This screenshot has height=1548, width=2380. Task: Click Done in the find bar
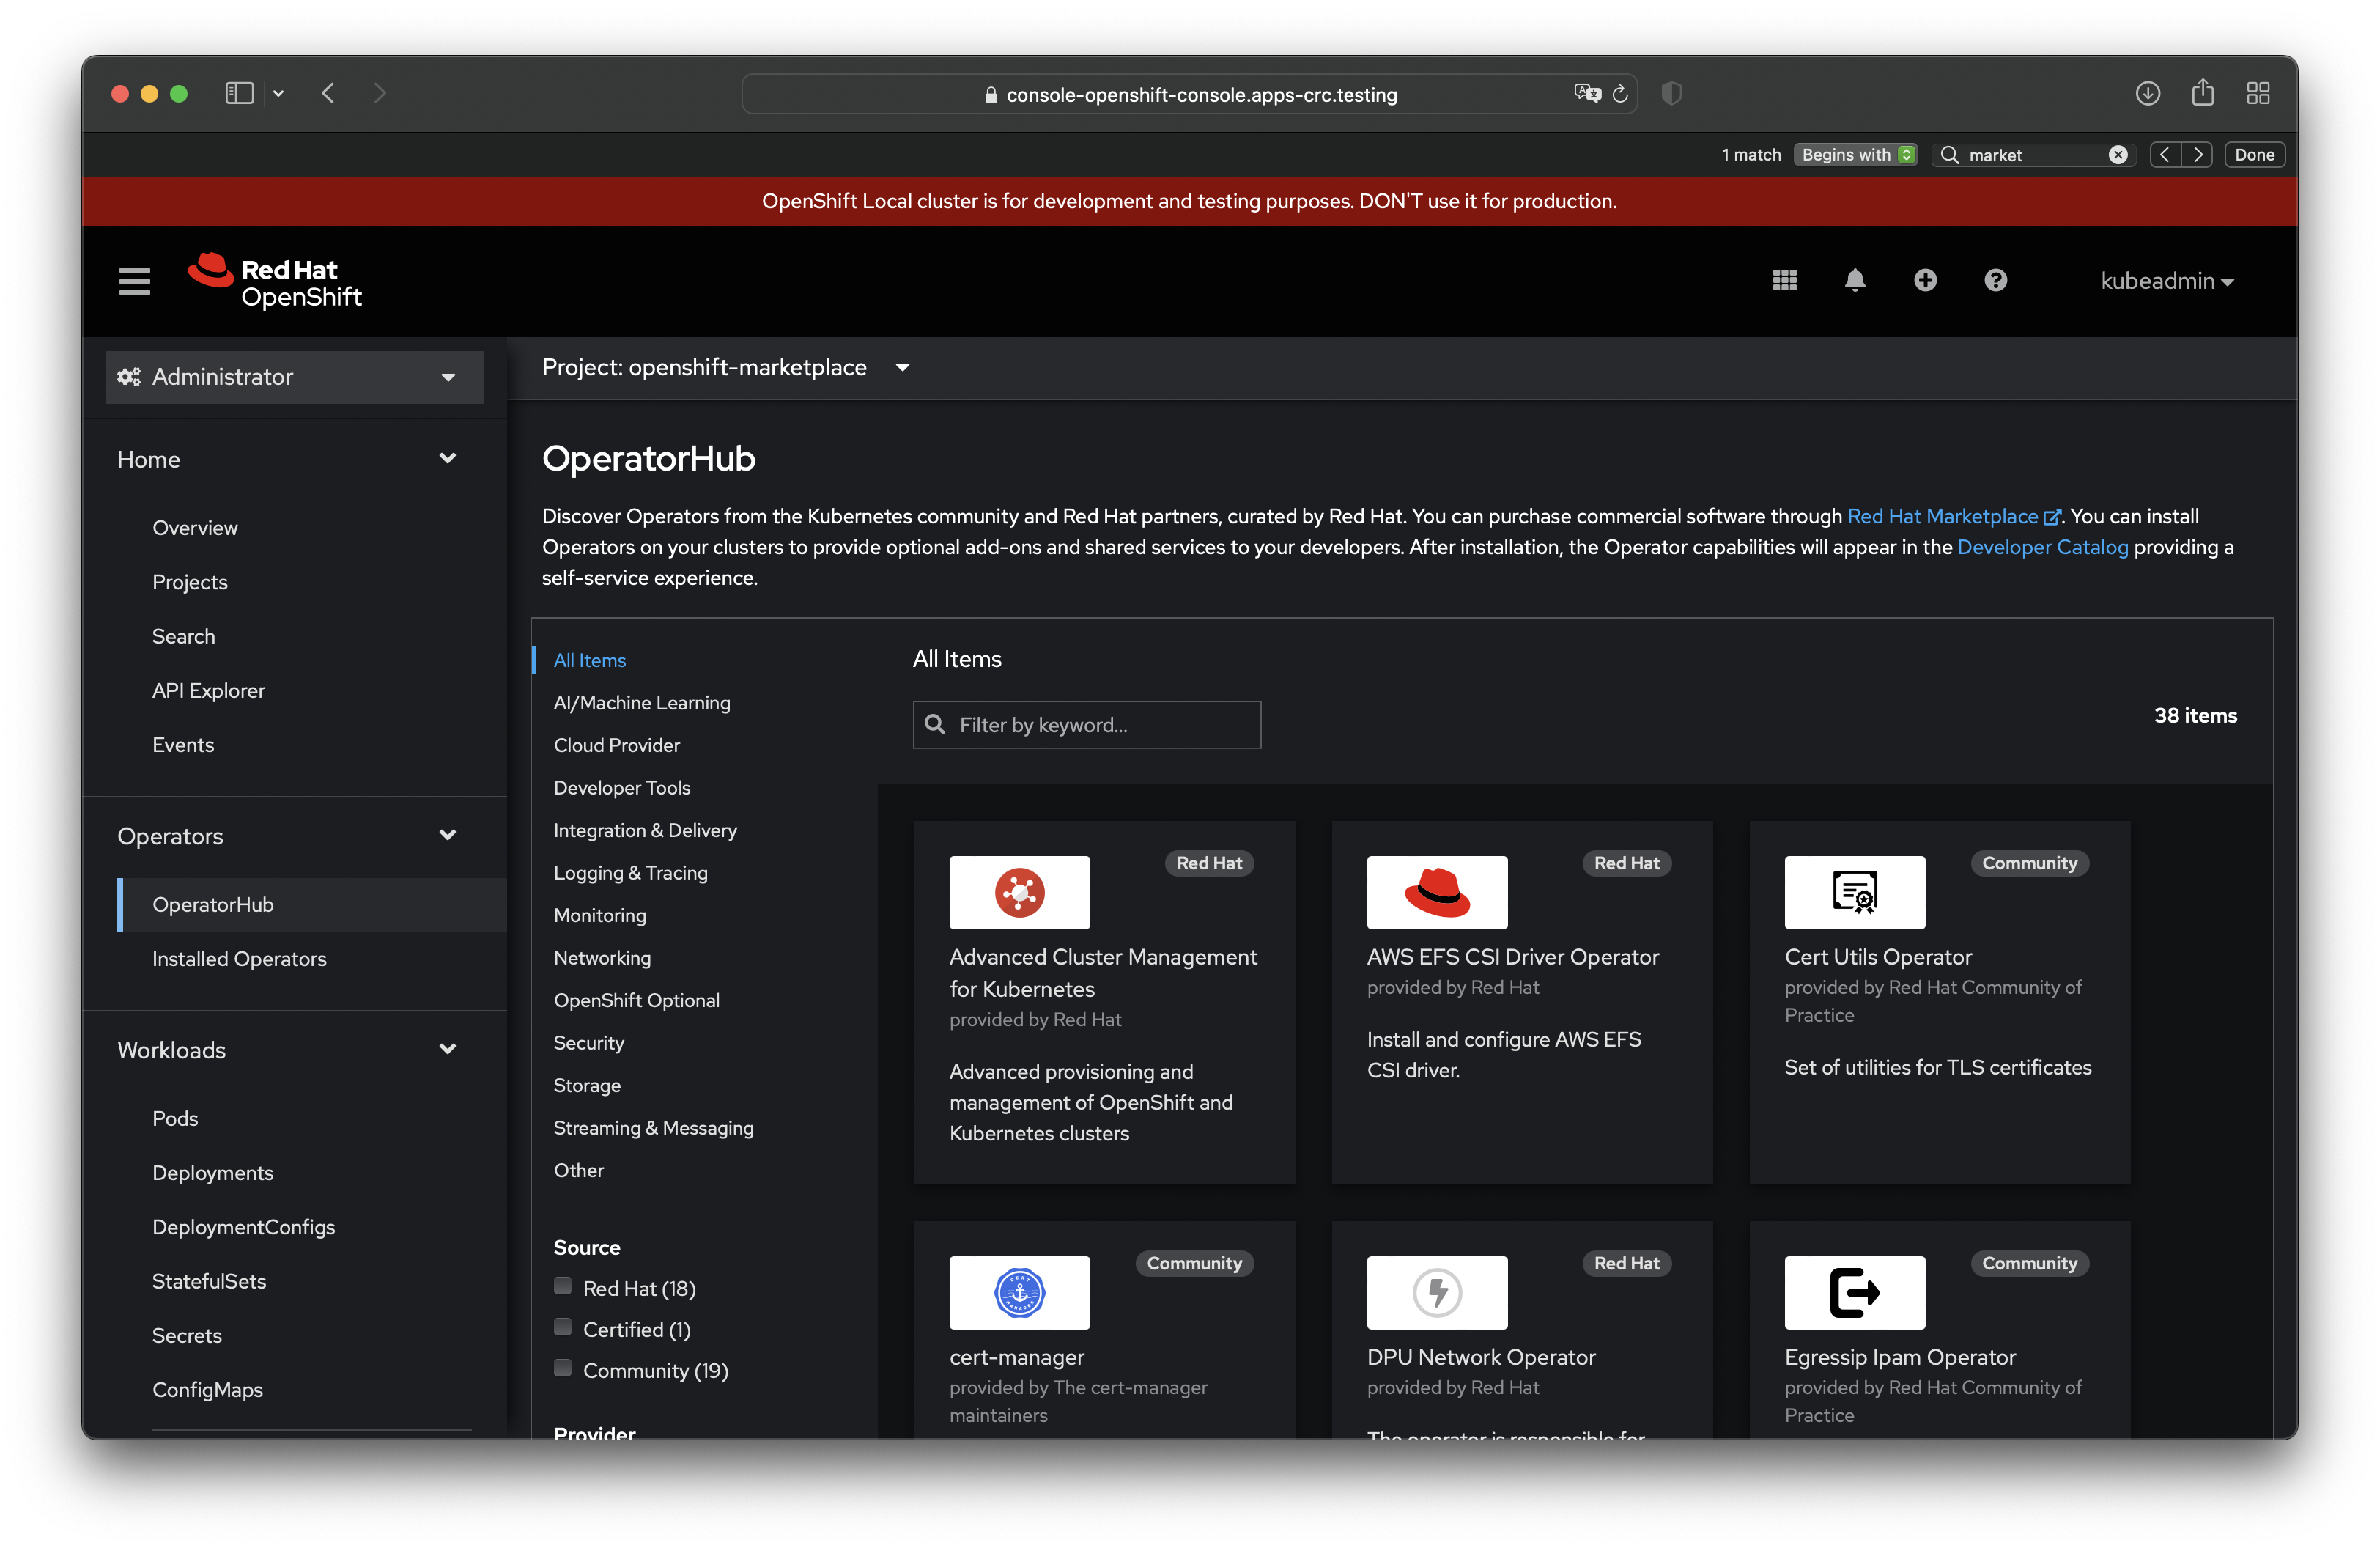pyautogui.click(x=2254, y=155)
